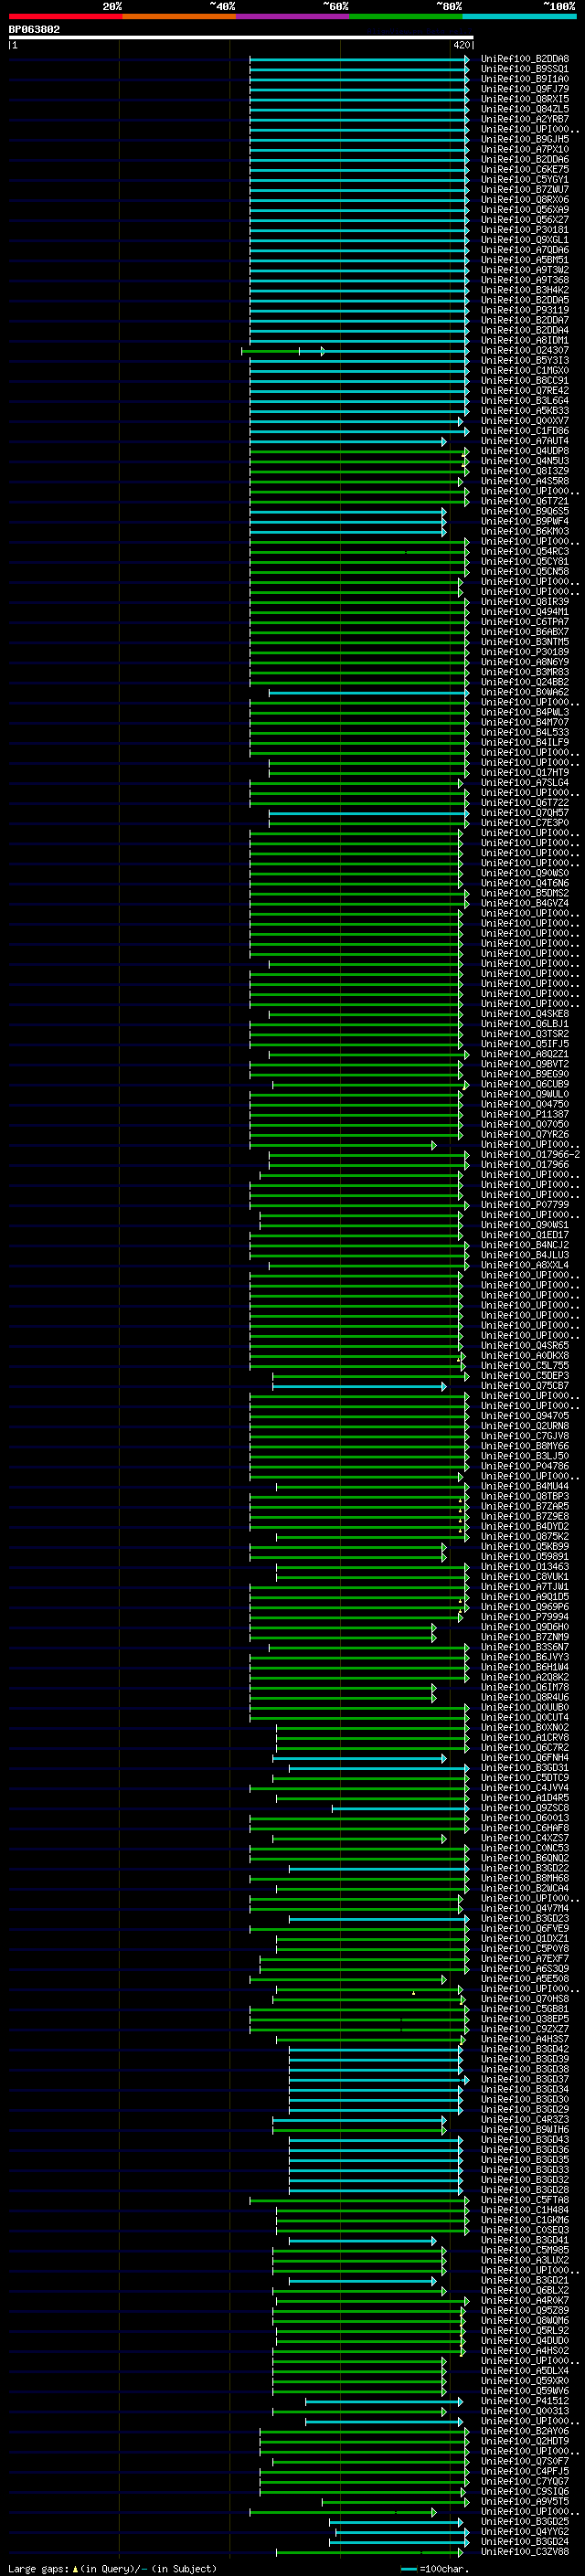The image size is (585, 2576).
Task: Click the red ~20% identity legend bar
Action: [65, 16]
